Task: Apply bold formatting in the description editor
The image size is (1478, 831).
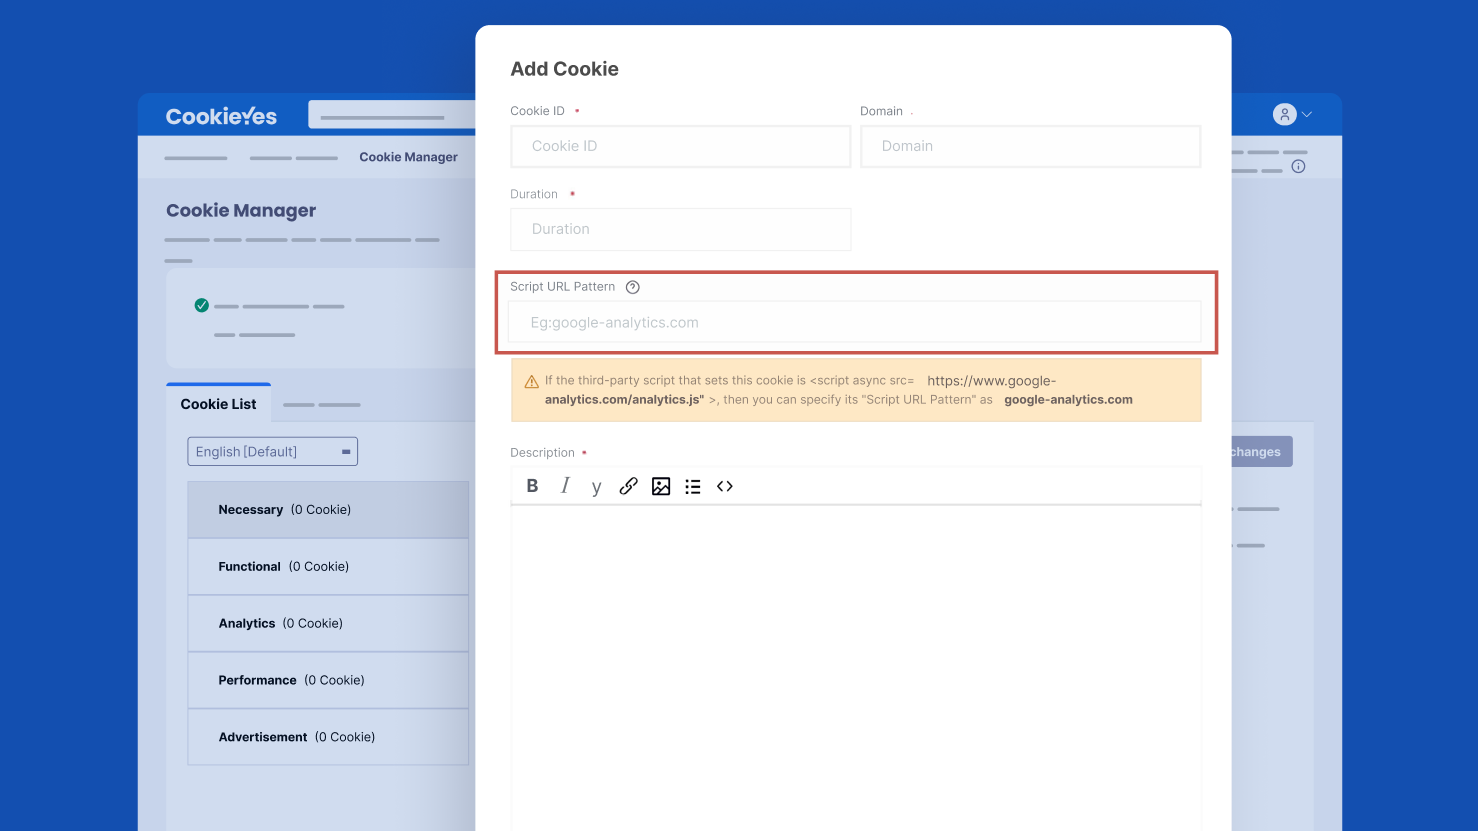Action: coord(532,486)
